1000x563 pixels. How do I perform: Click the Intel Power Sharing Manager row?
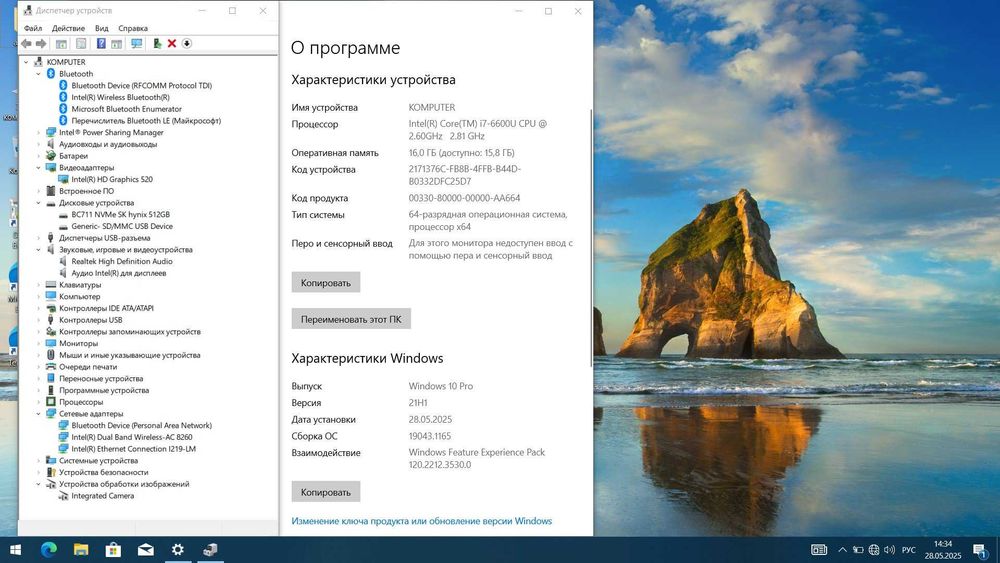(111, 133)
